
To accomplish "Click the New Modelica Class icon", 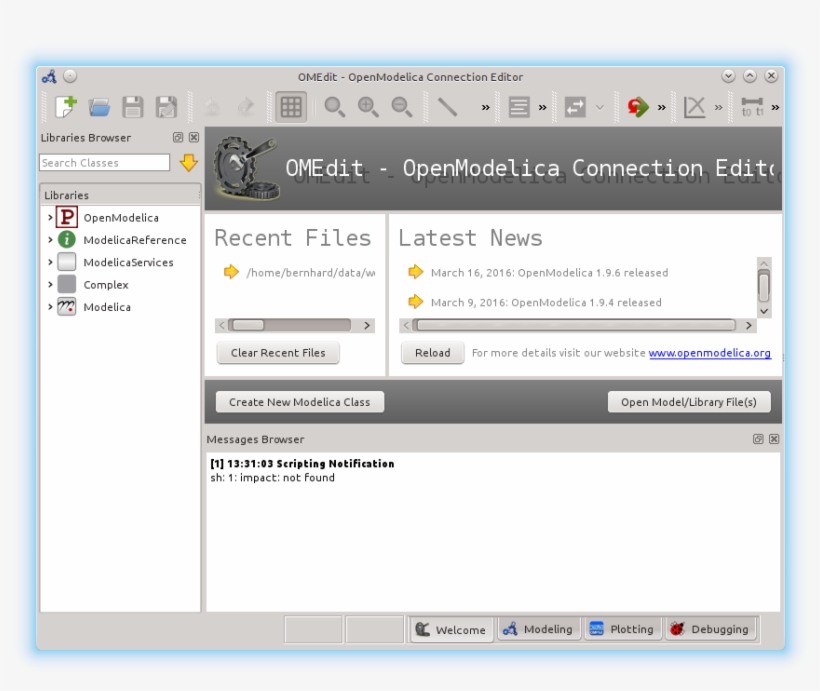I will 66,107.
